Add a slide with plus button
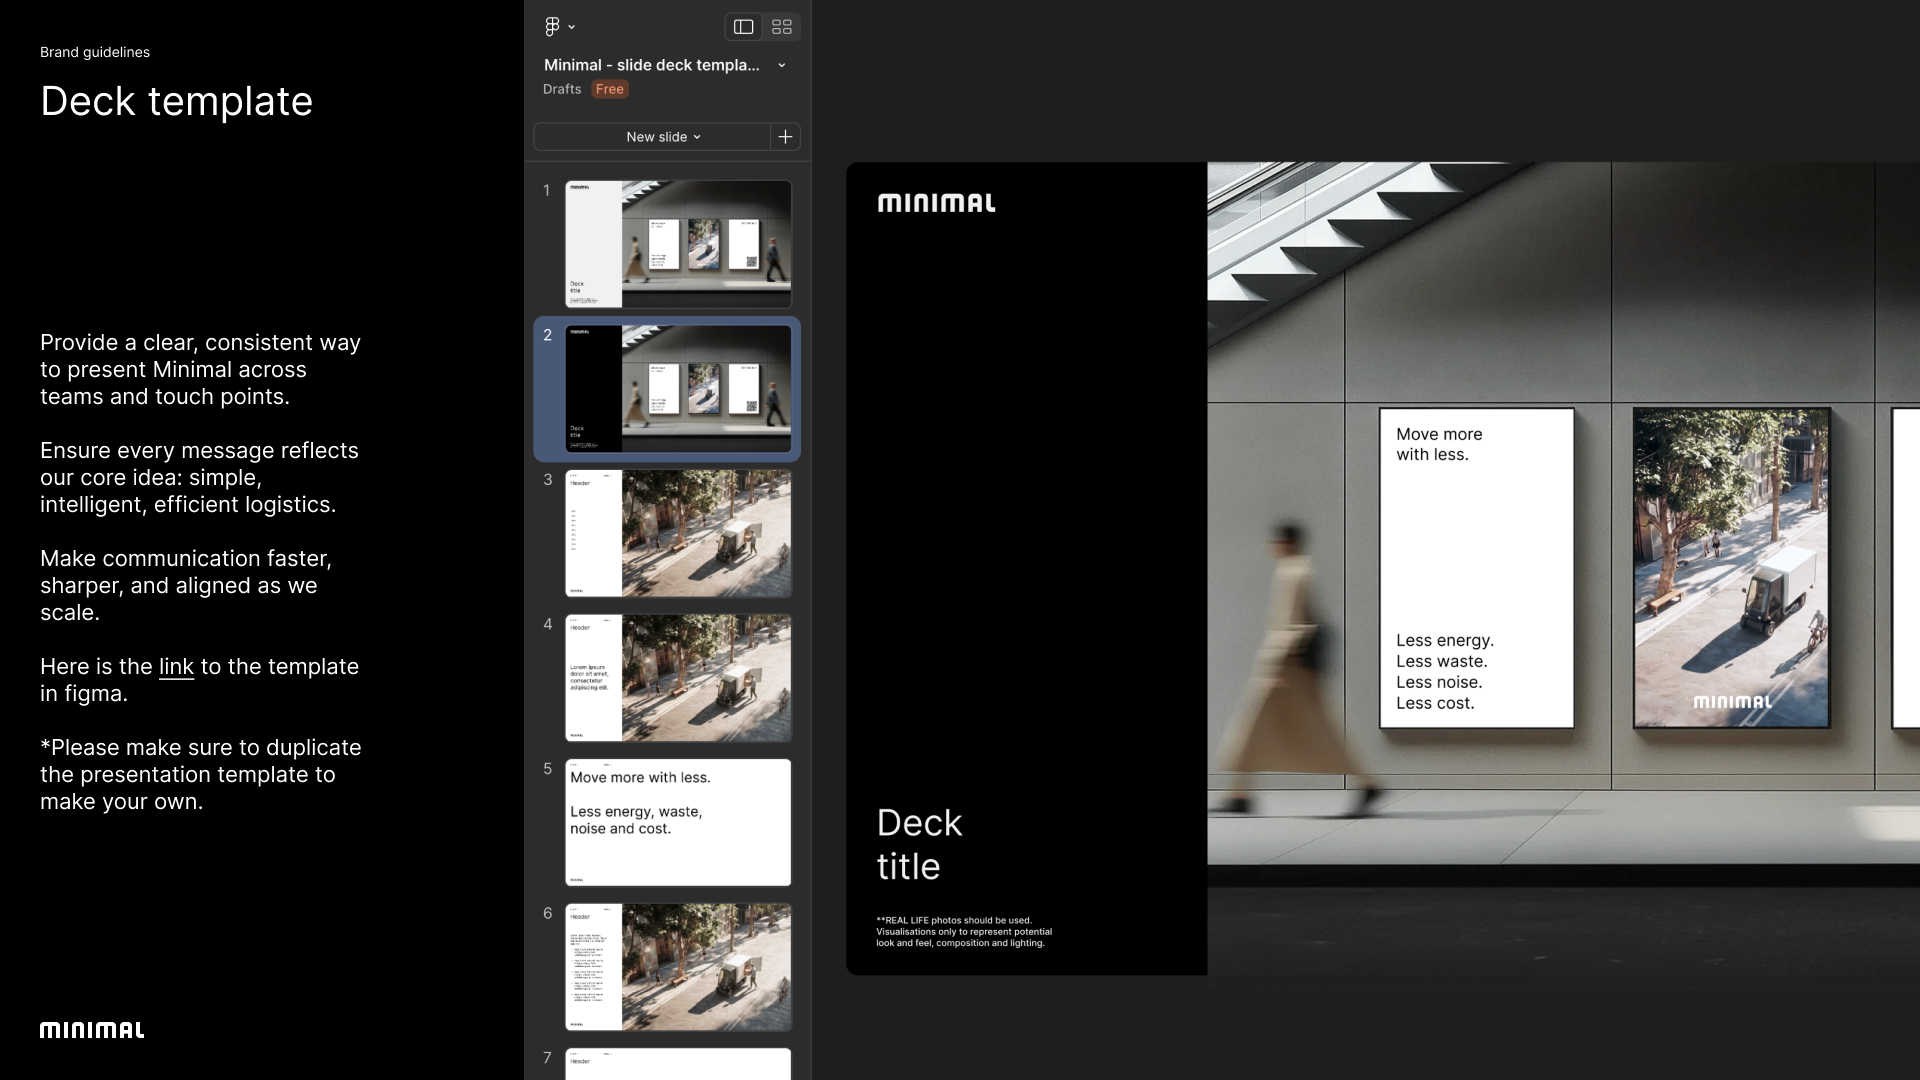The height and width of the screenshot is (1080, 1920). [x=786, y=137]
